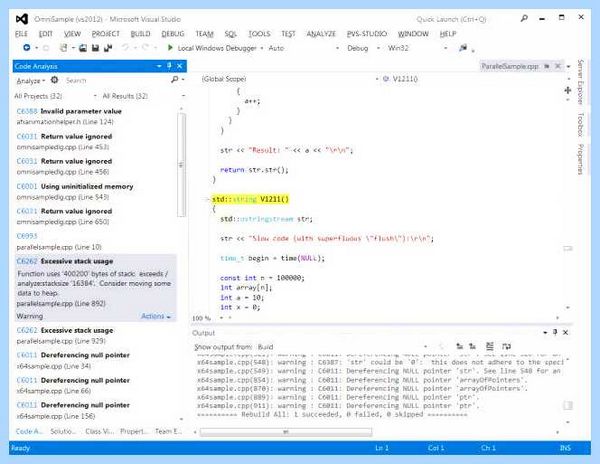The width and height of the screenshot is (600, 464).
Task: Open the Toolbox side tab
Action: click(x=580, y=124)
